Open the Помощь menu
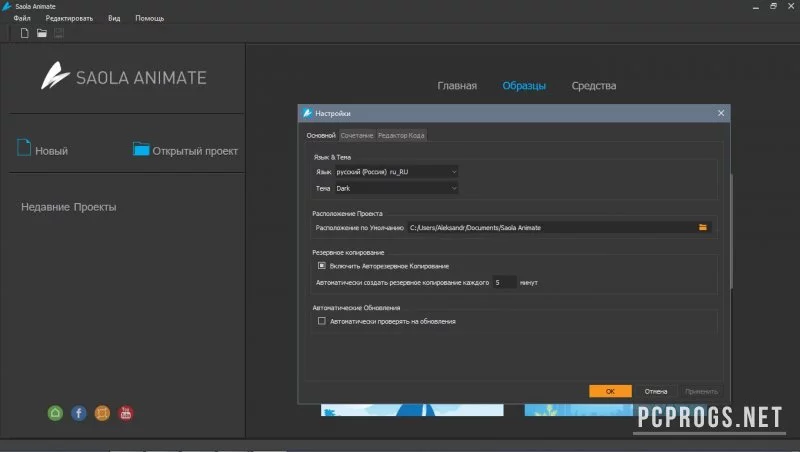Viewport: 800px width, 452px height. (x=149, y=18)
